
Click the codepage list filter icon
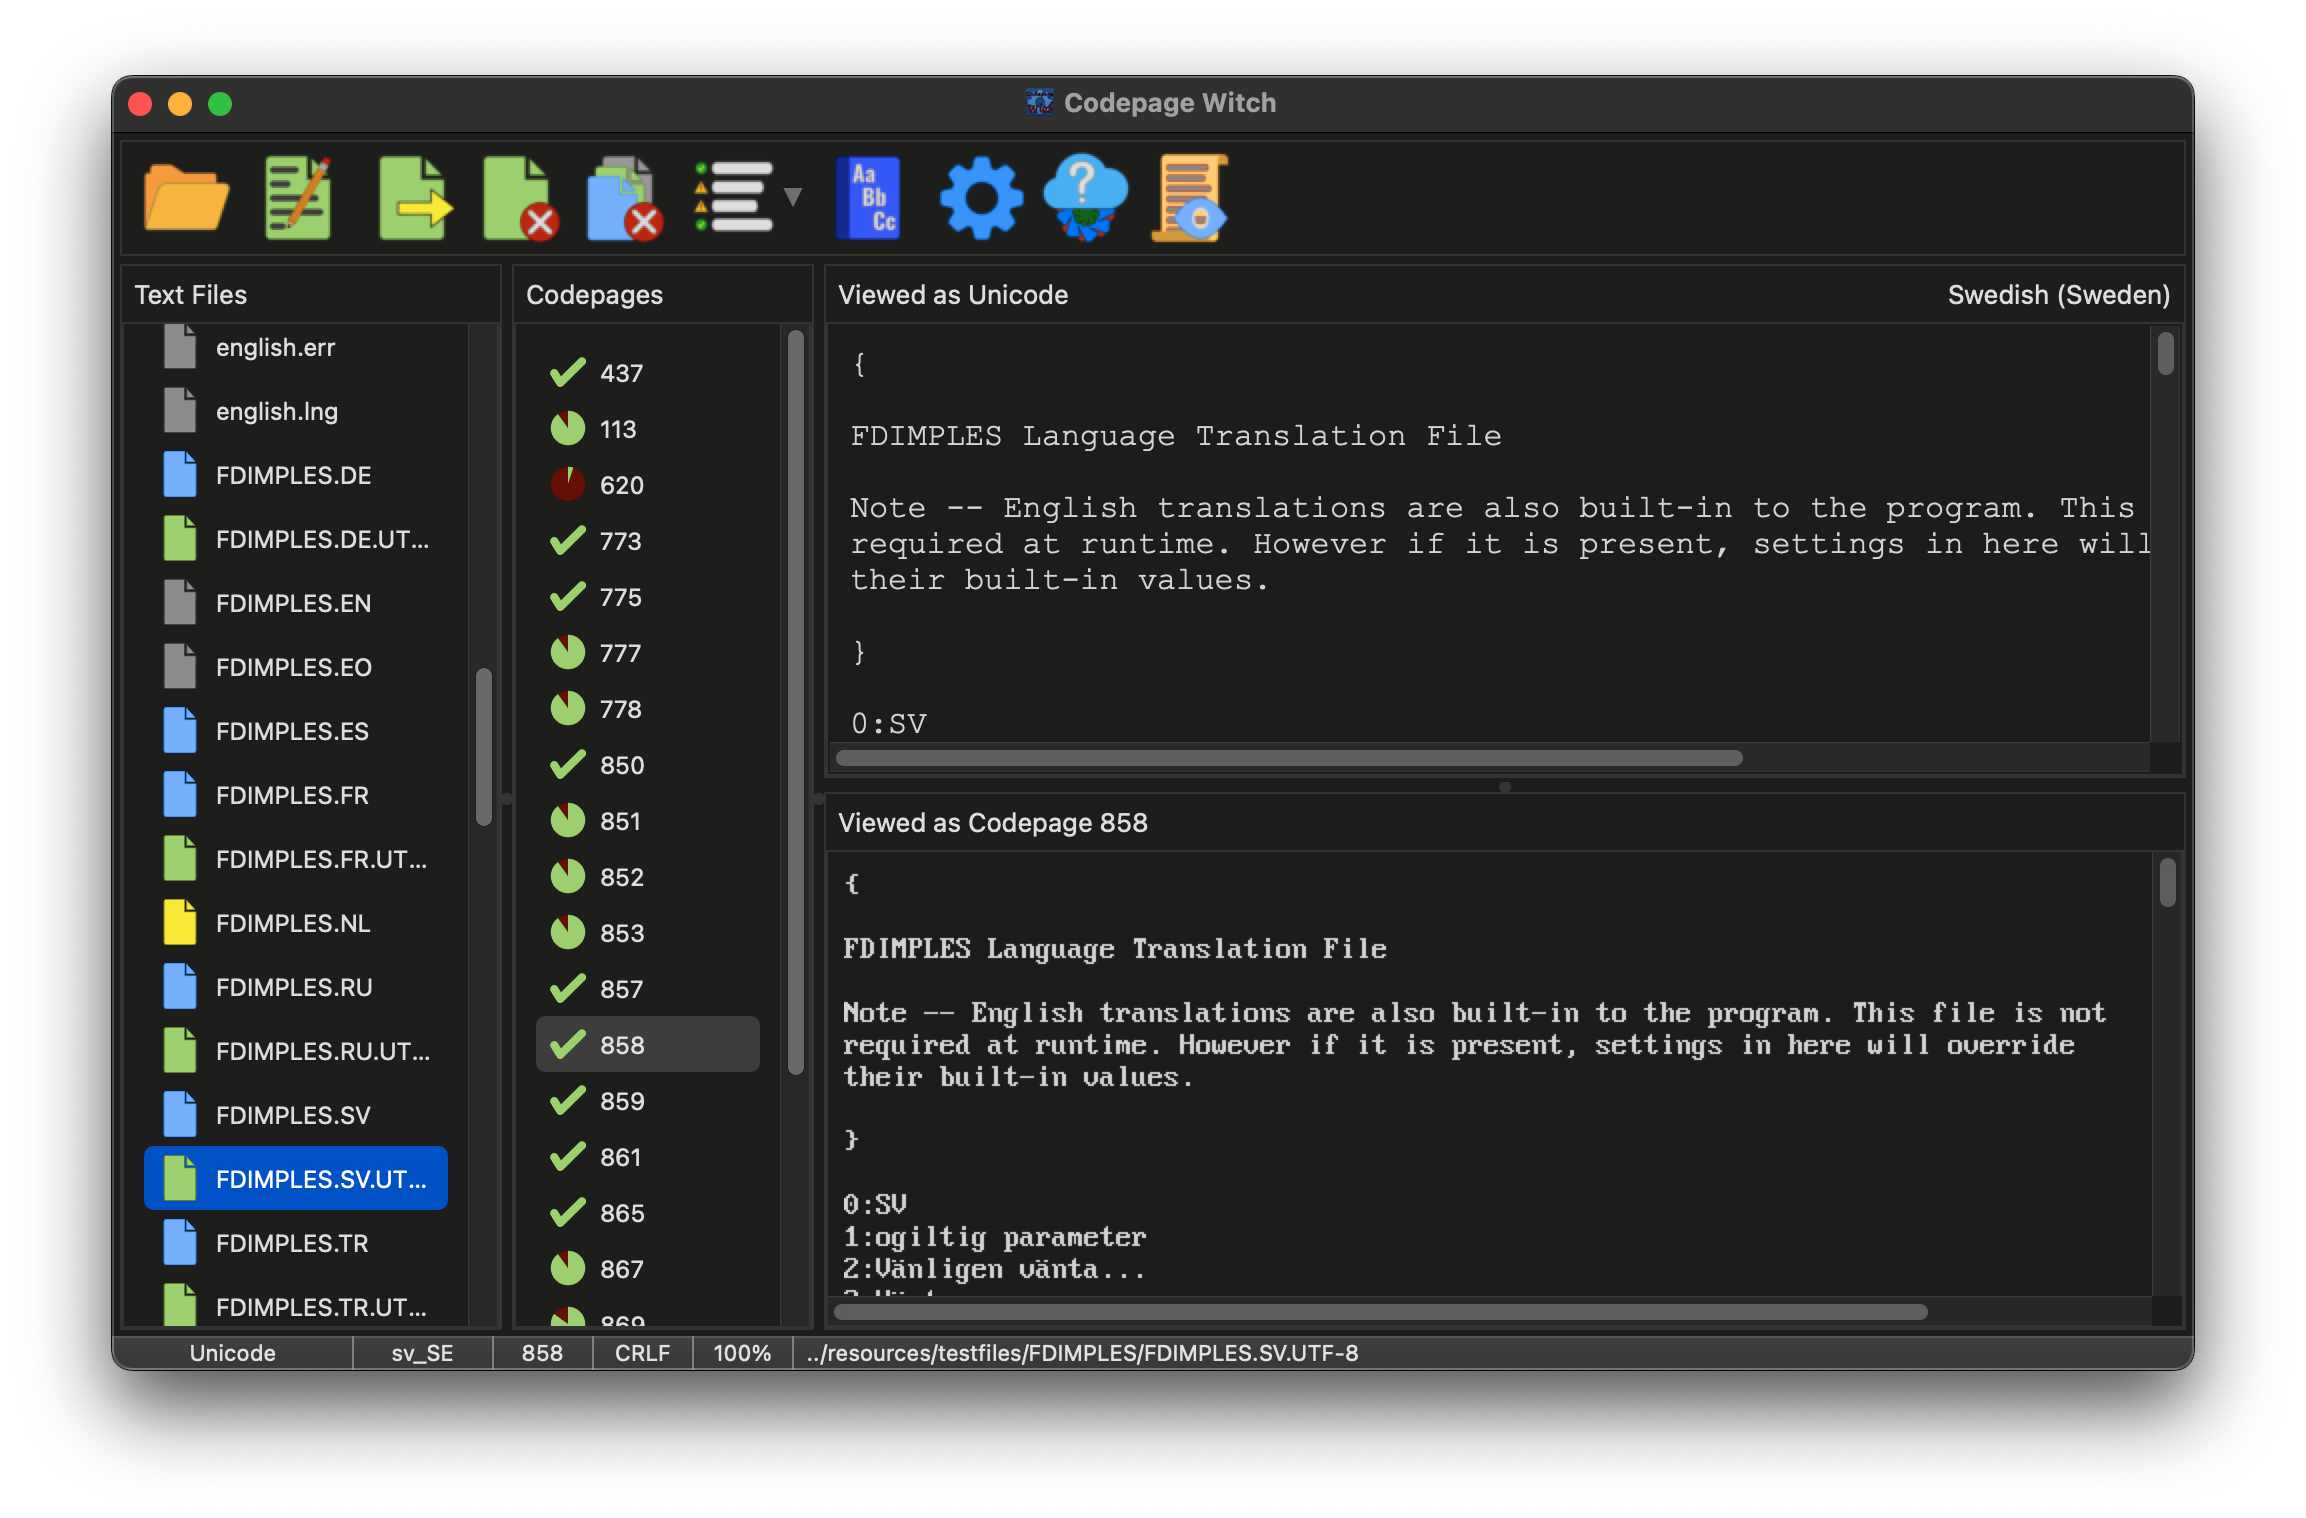tap(735, 197)
